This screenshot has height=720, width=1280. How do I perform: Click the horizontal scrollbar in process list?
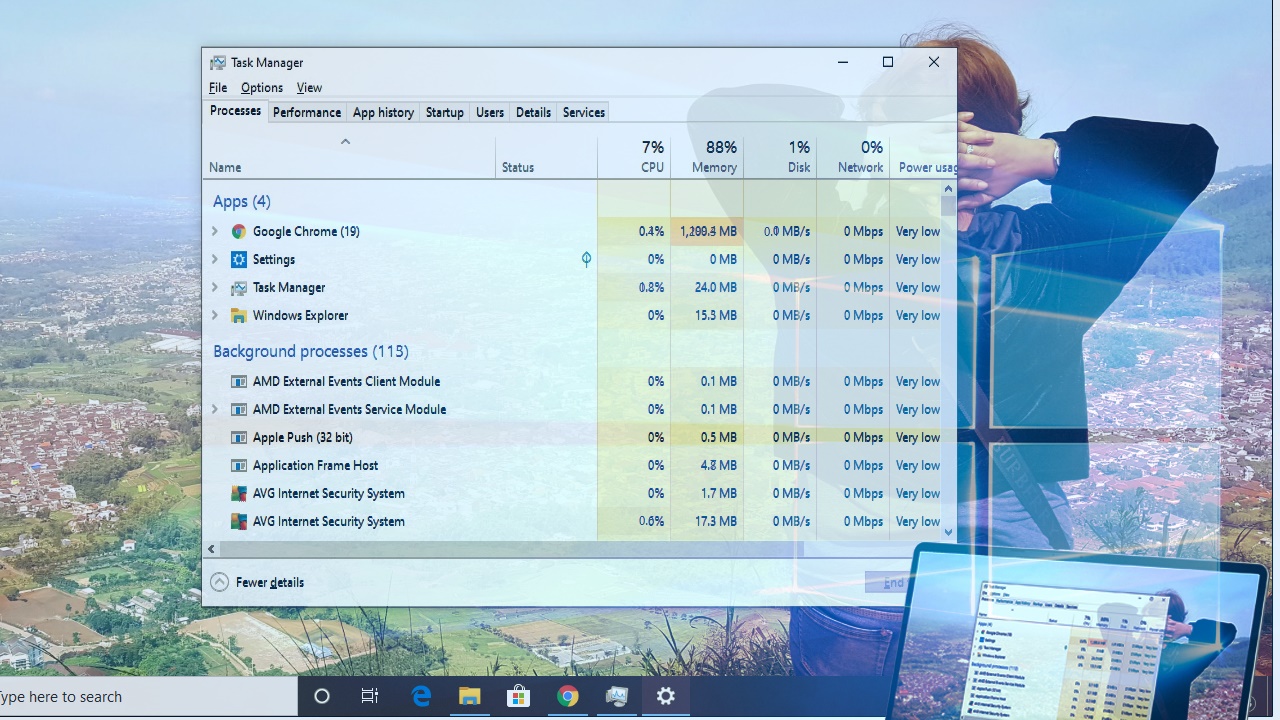510,549
